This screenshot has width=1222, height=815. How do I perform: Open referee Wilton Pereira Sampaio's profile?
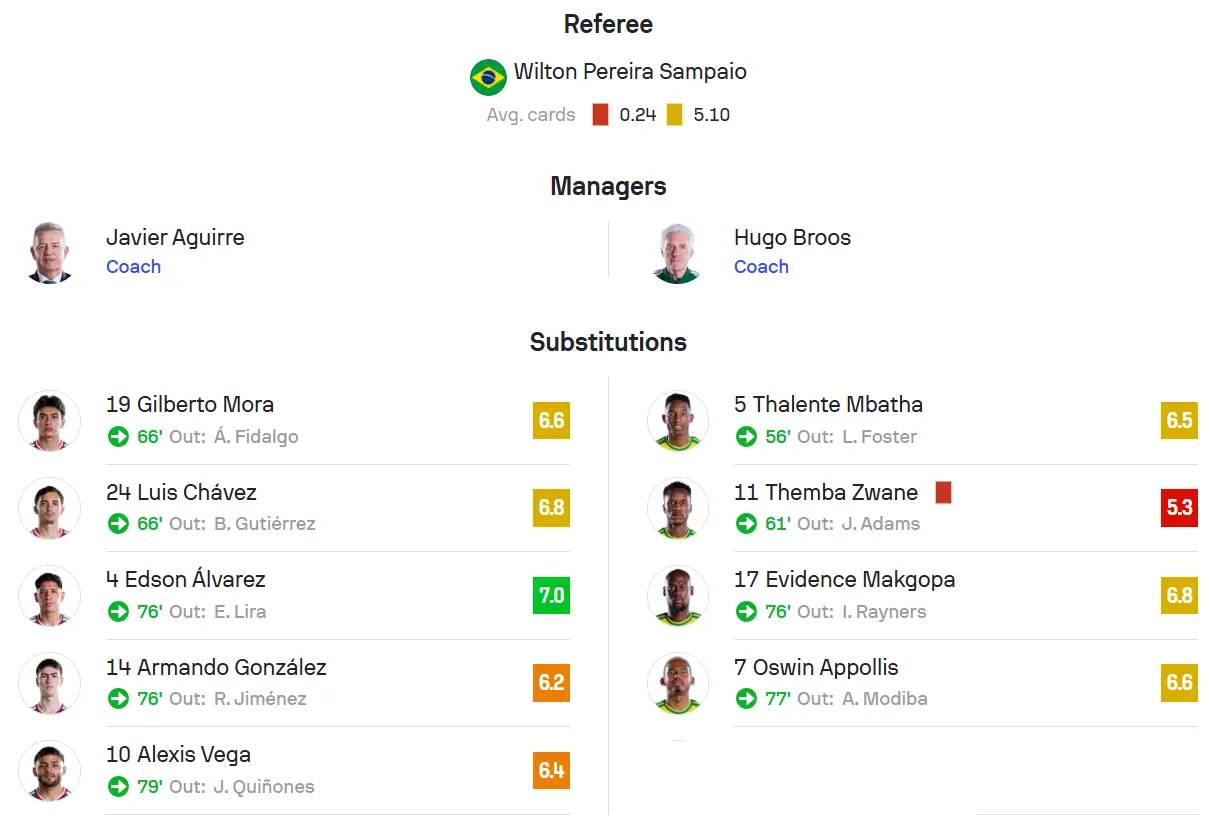tap(630, 72)
